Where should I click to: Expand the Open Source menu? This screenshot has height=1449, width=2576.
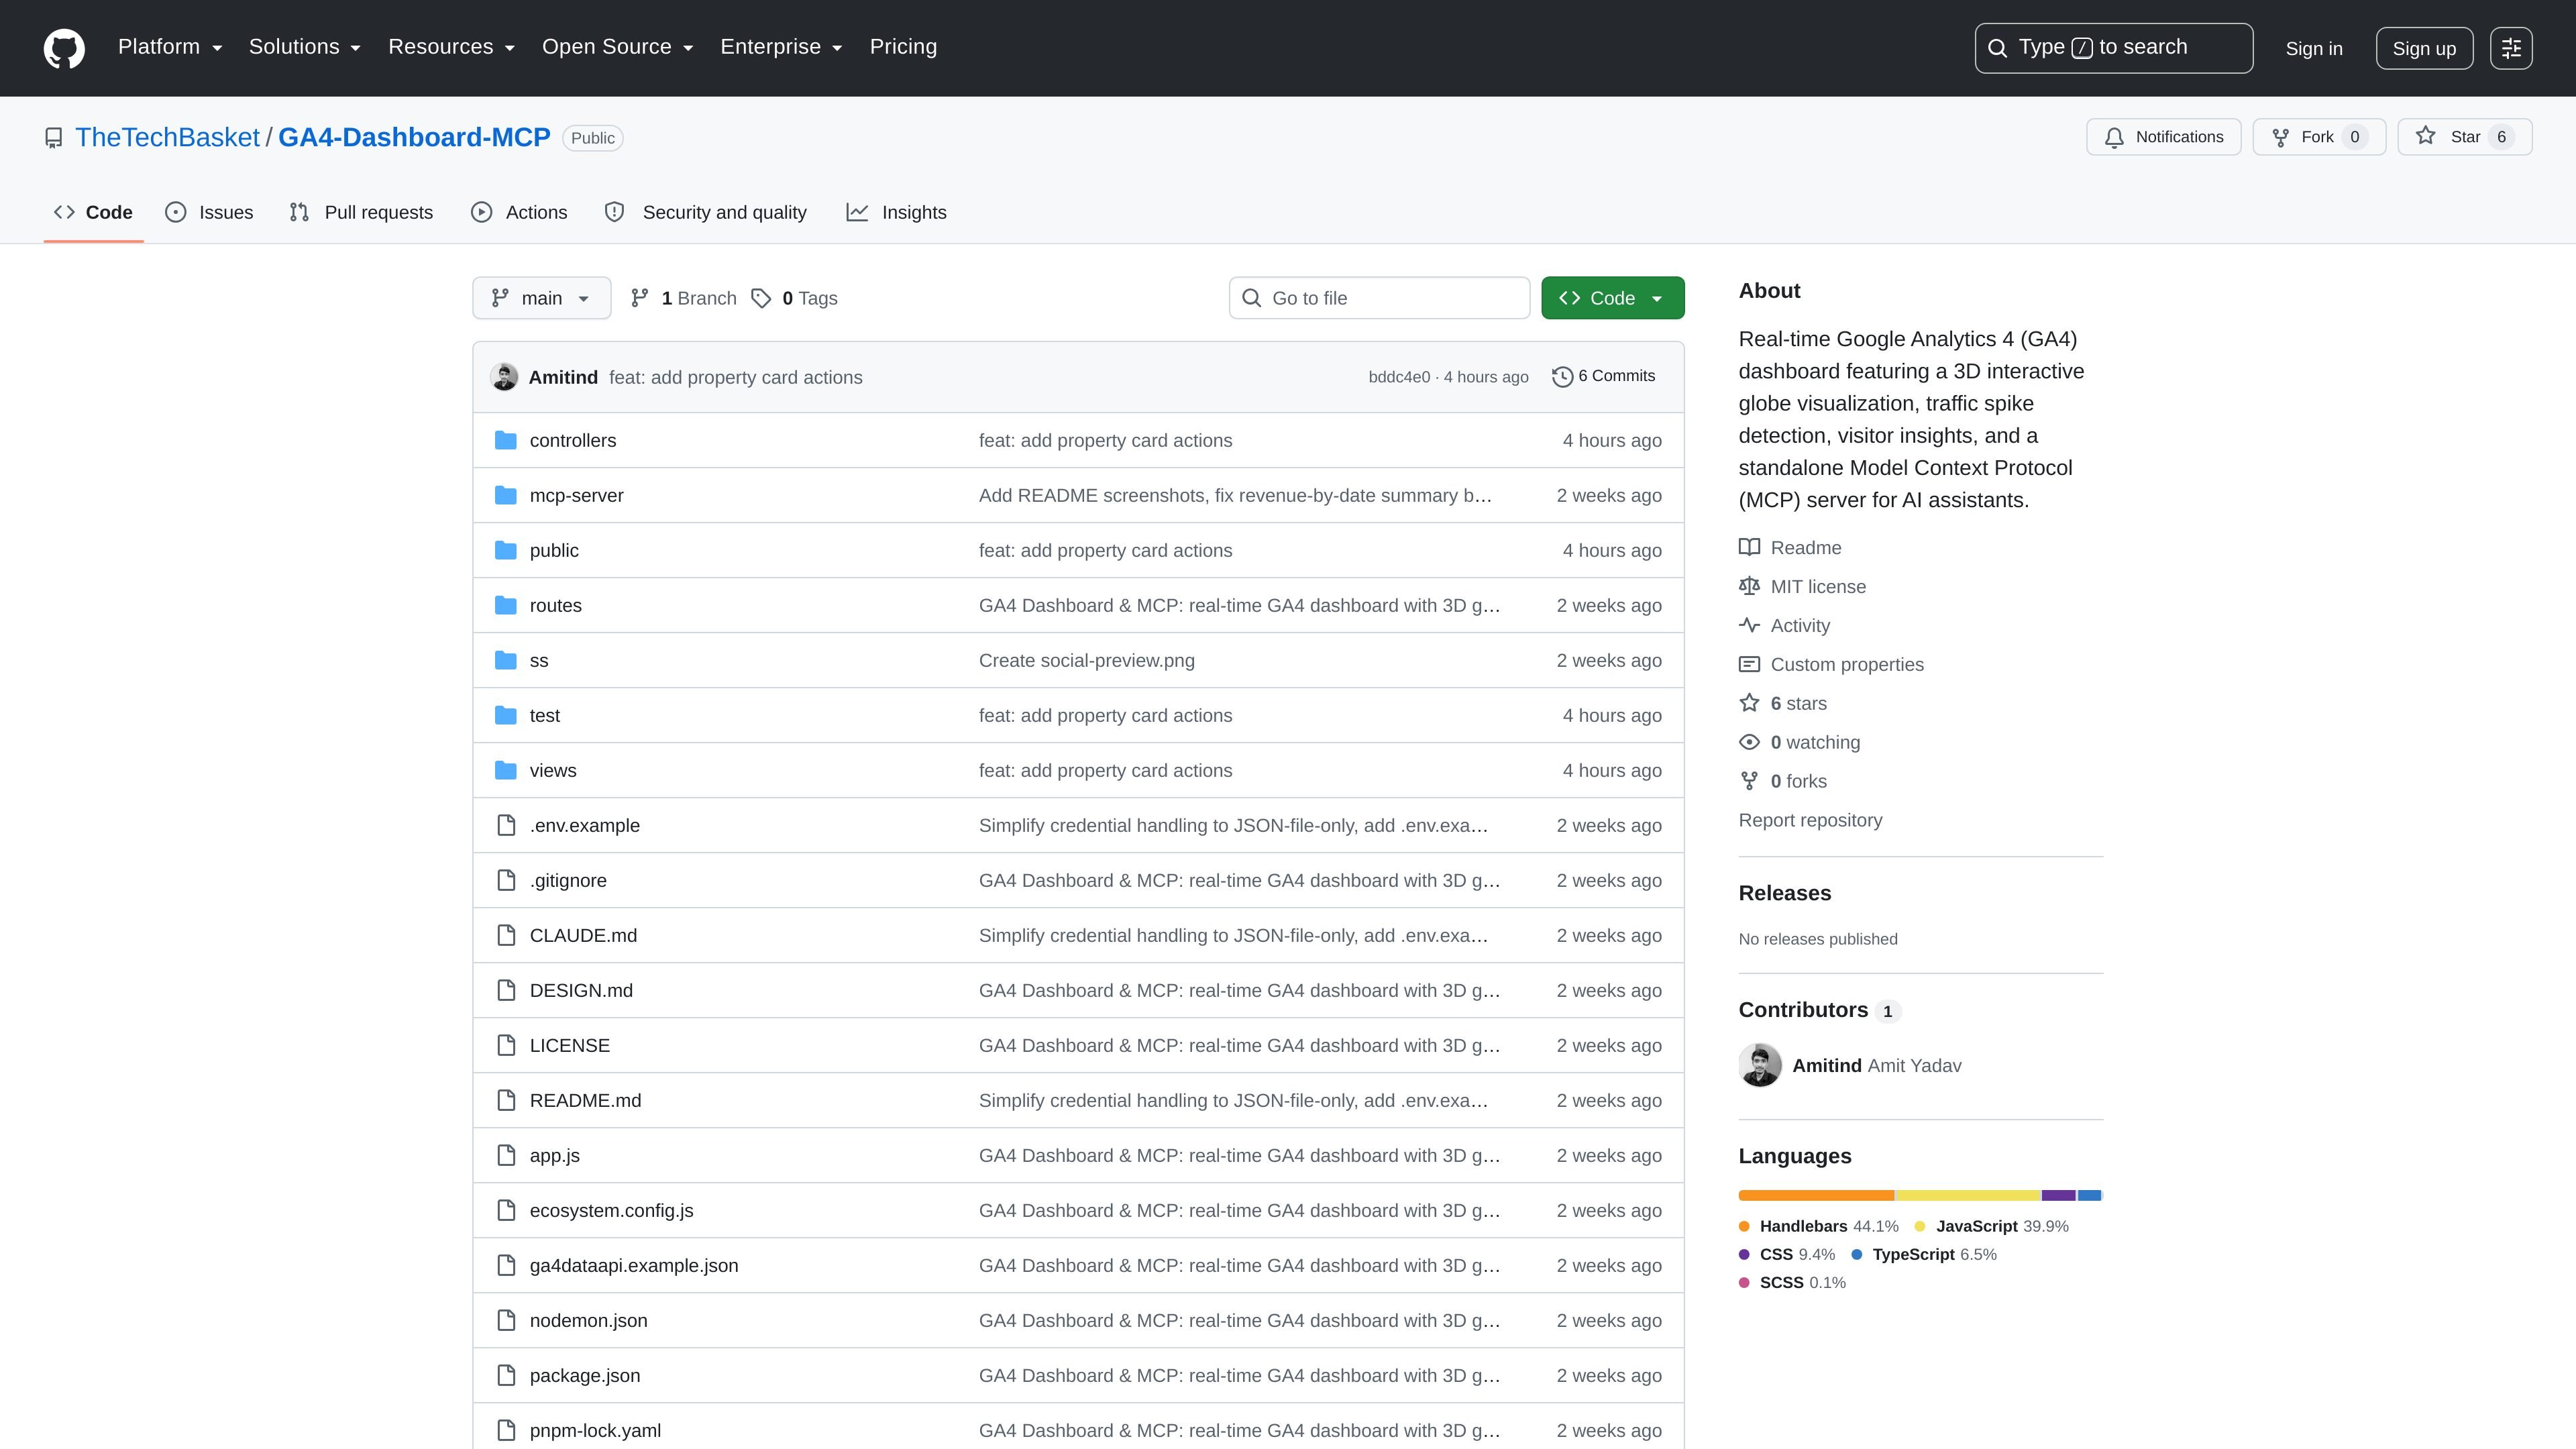pyautogui.click(x=618, y=47)
